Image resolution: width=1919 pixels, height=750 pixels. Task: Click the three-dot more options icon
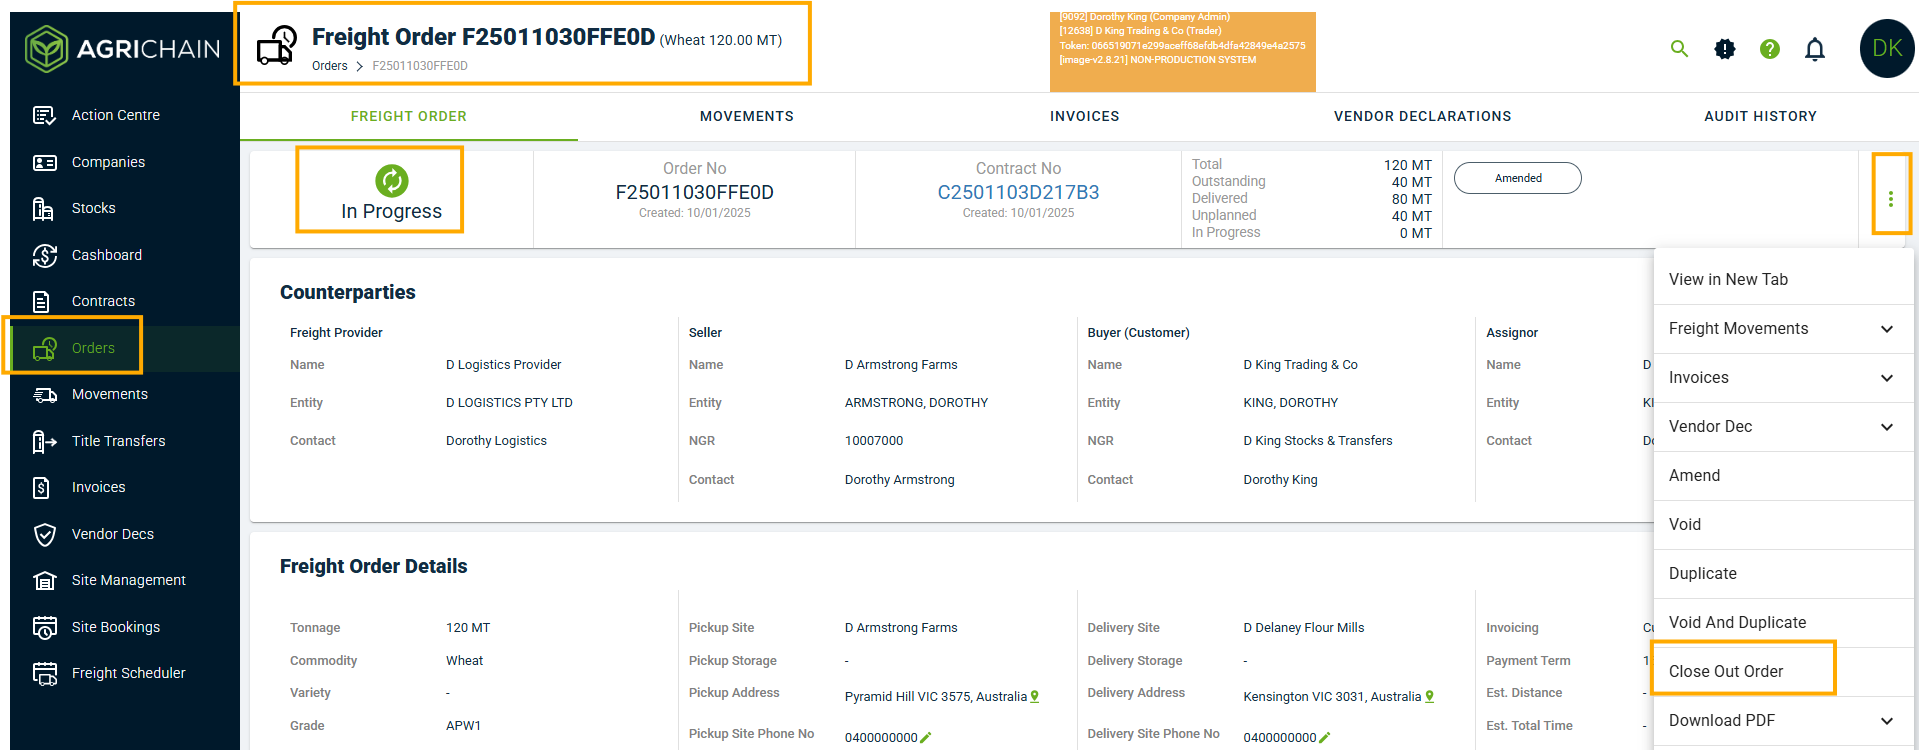1890,199
